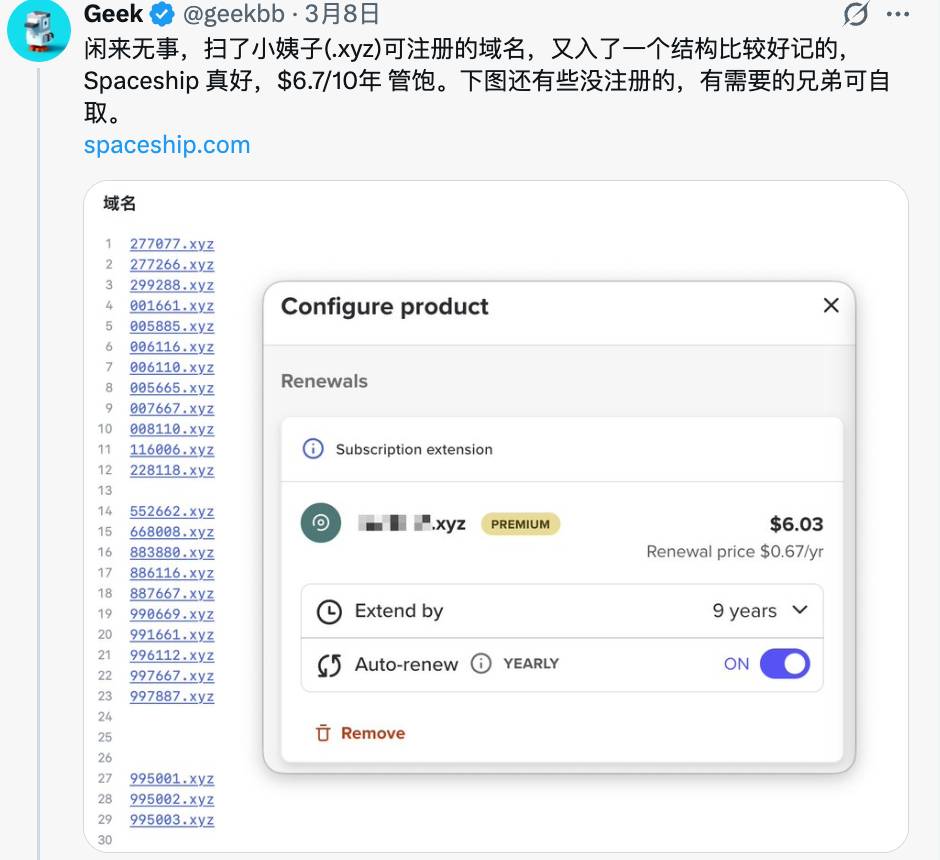Turn off the Auto-renew toggle

click(x=784, y=664)
